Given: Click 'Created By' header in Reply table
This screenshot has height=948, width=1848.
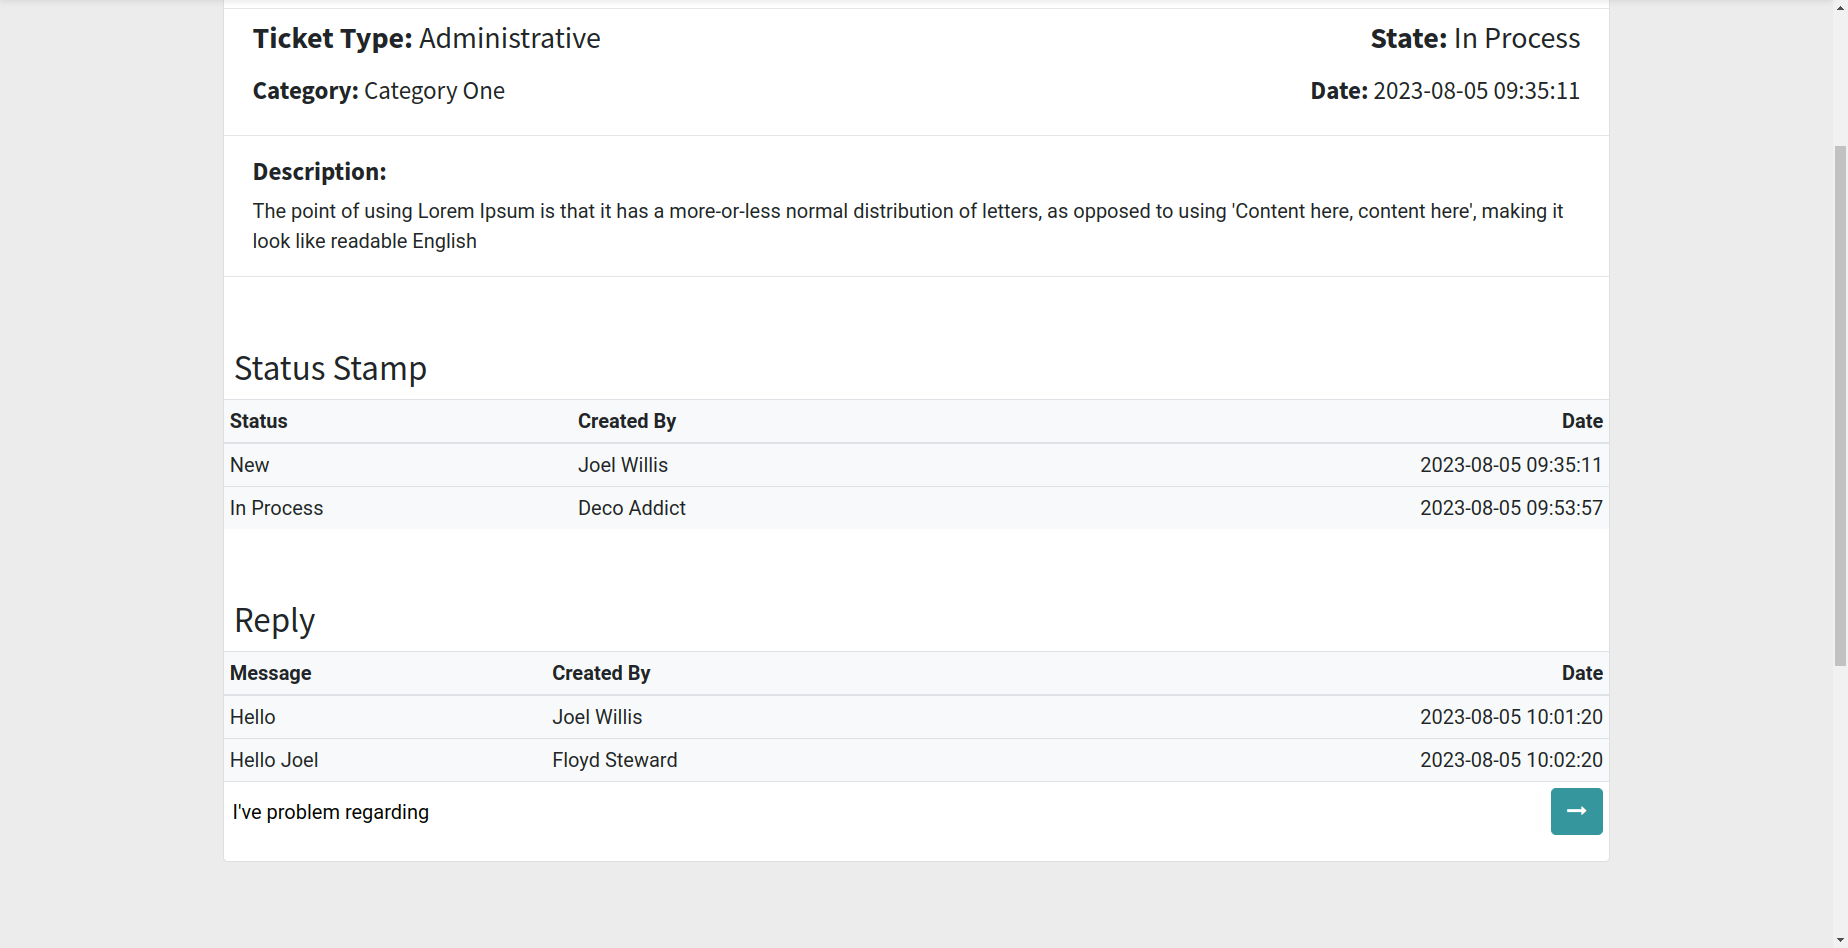Looking at the screenshot, I should point(601,673).
